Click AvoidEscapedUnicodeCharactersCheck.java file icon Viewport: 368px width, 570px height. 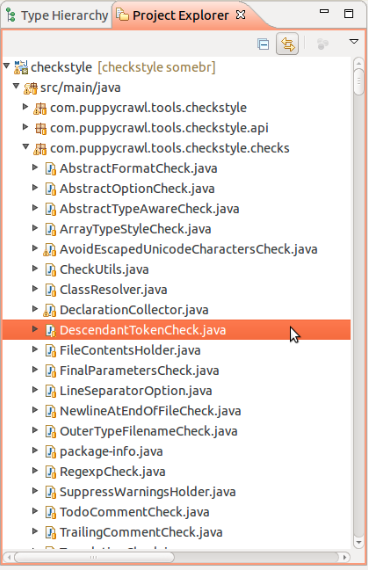pyautogui.click(x=50, y=250)
